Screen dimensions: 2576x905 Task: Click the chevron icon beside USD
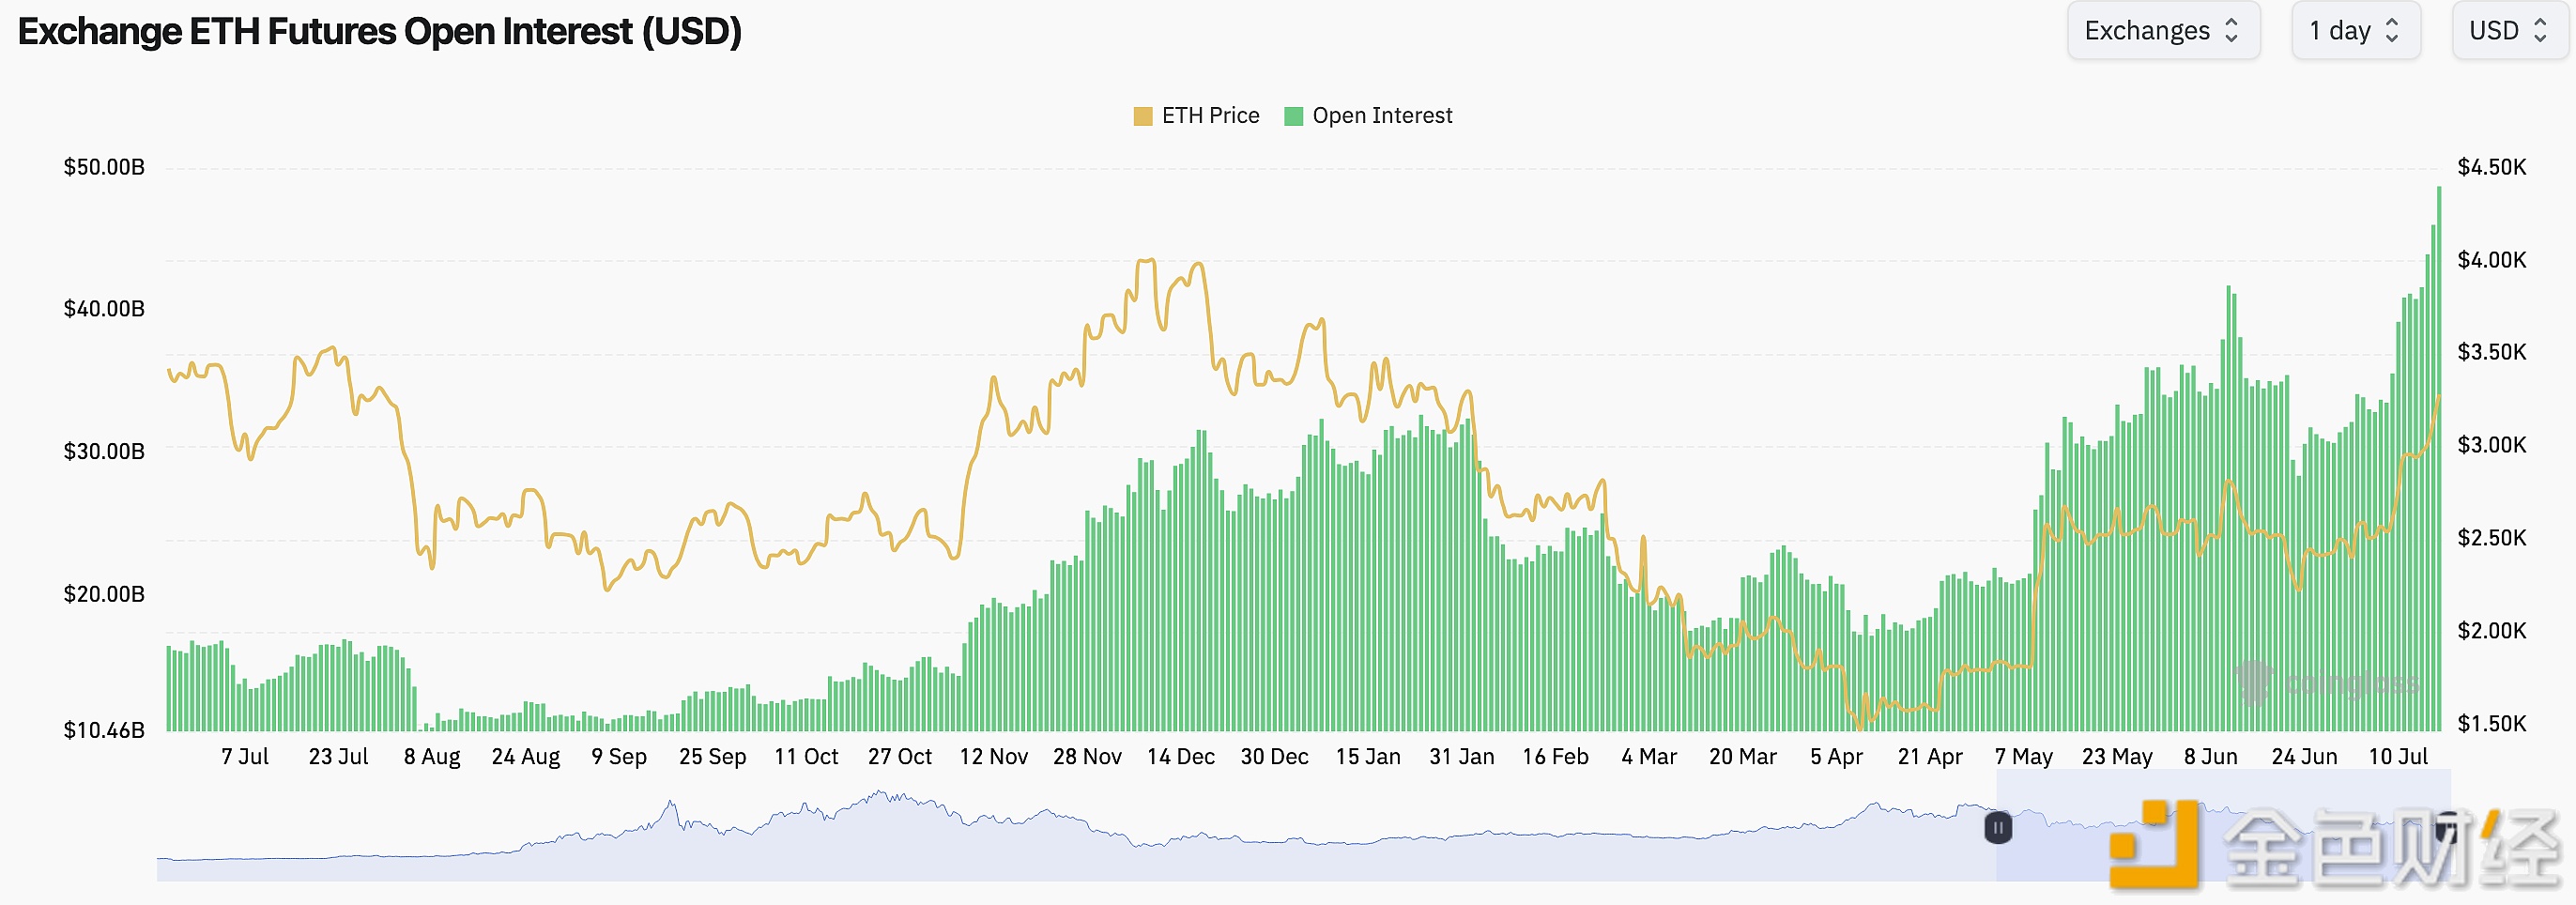(x=2540, y=31)
